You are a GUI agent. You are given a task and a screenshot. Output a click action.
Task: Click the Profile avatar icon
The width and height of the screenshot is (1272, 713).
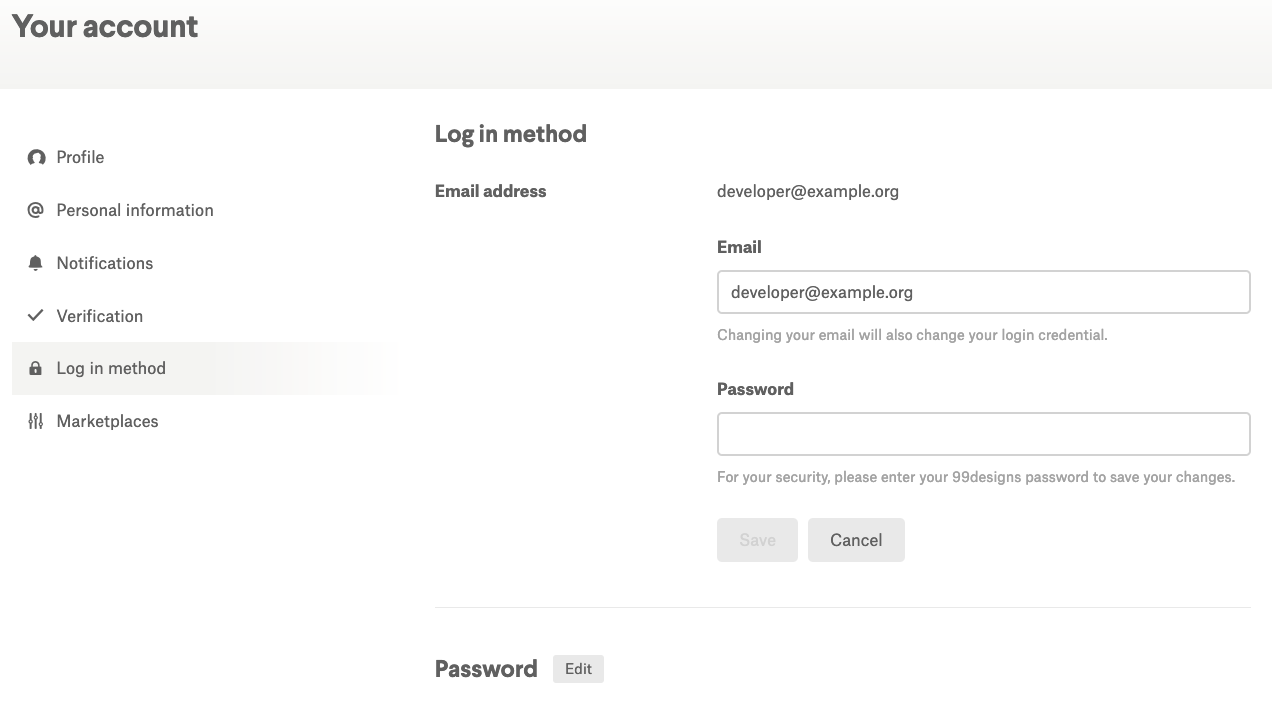(x=36, y=157)
